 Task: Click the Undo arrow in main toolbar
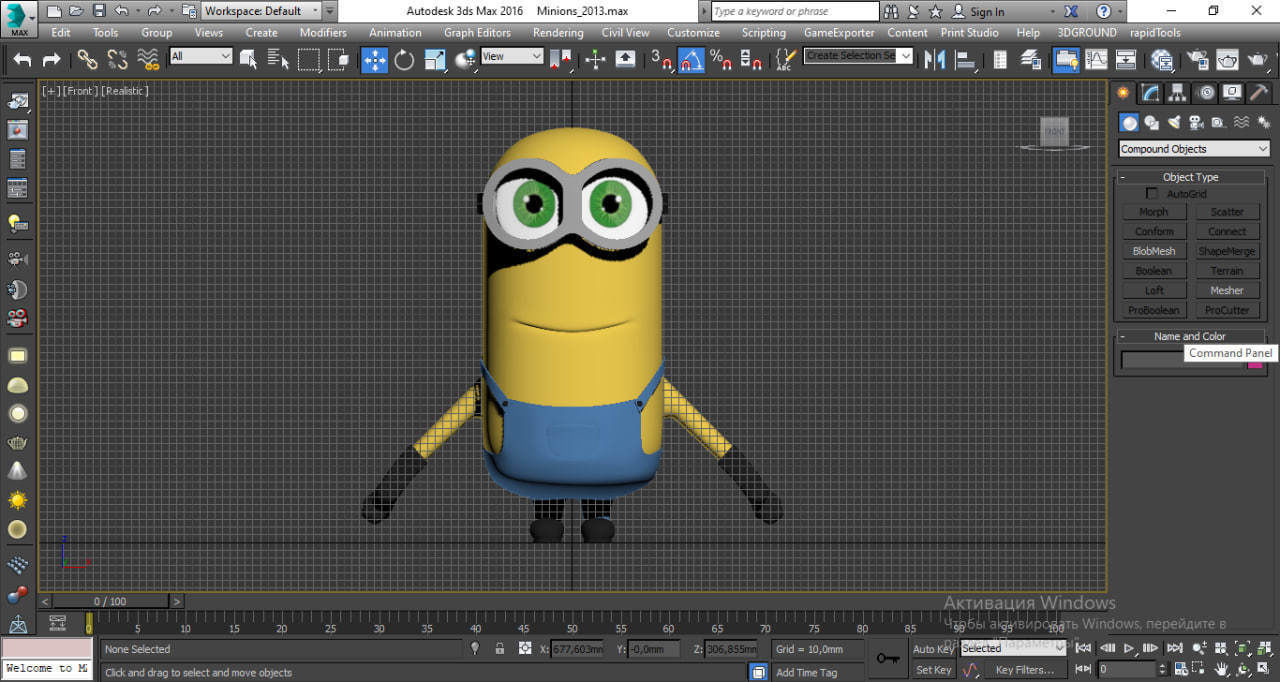(x=22, y=60)
